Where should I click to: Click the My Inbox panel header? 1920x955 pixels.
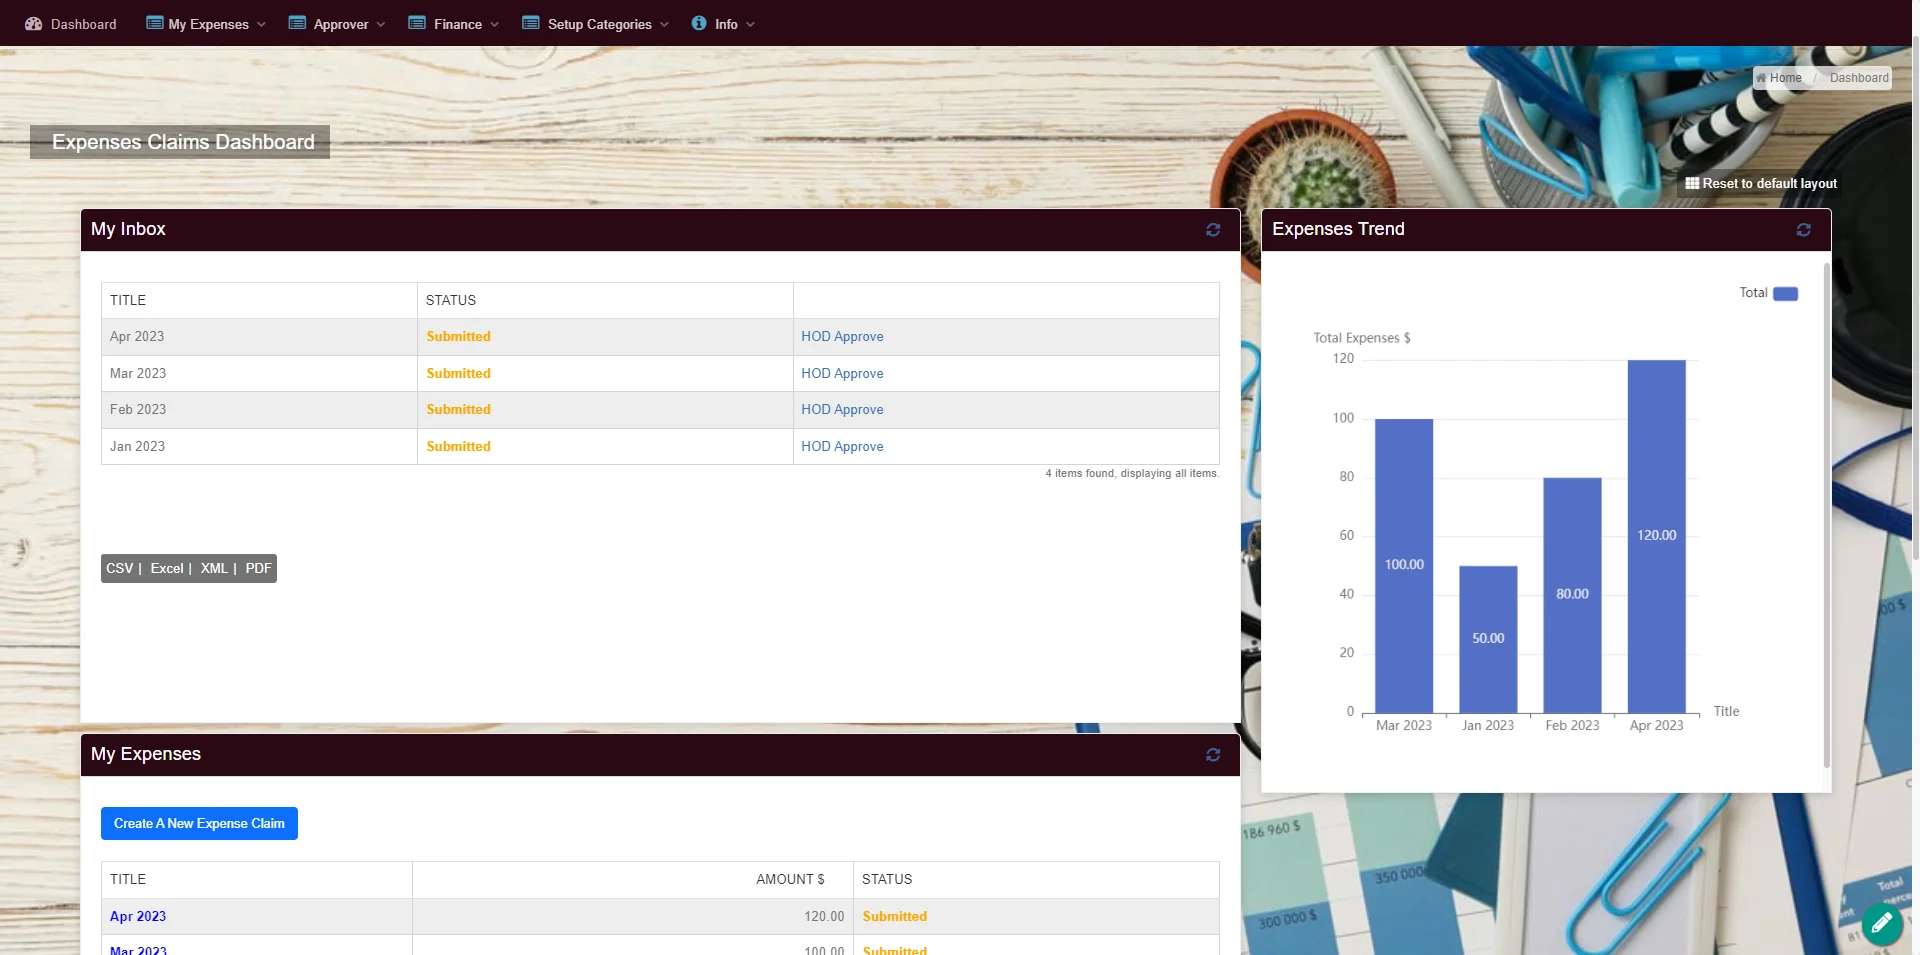click(660, 230)
